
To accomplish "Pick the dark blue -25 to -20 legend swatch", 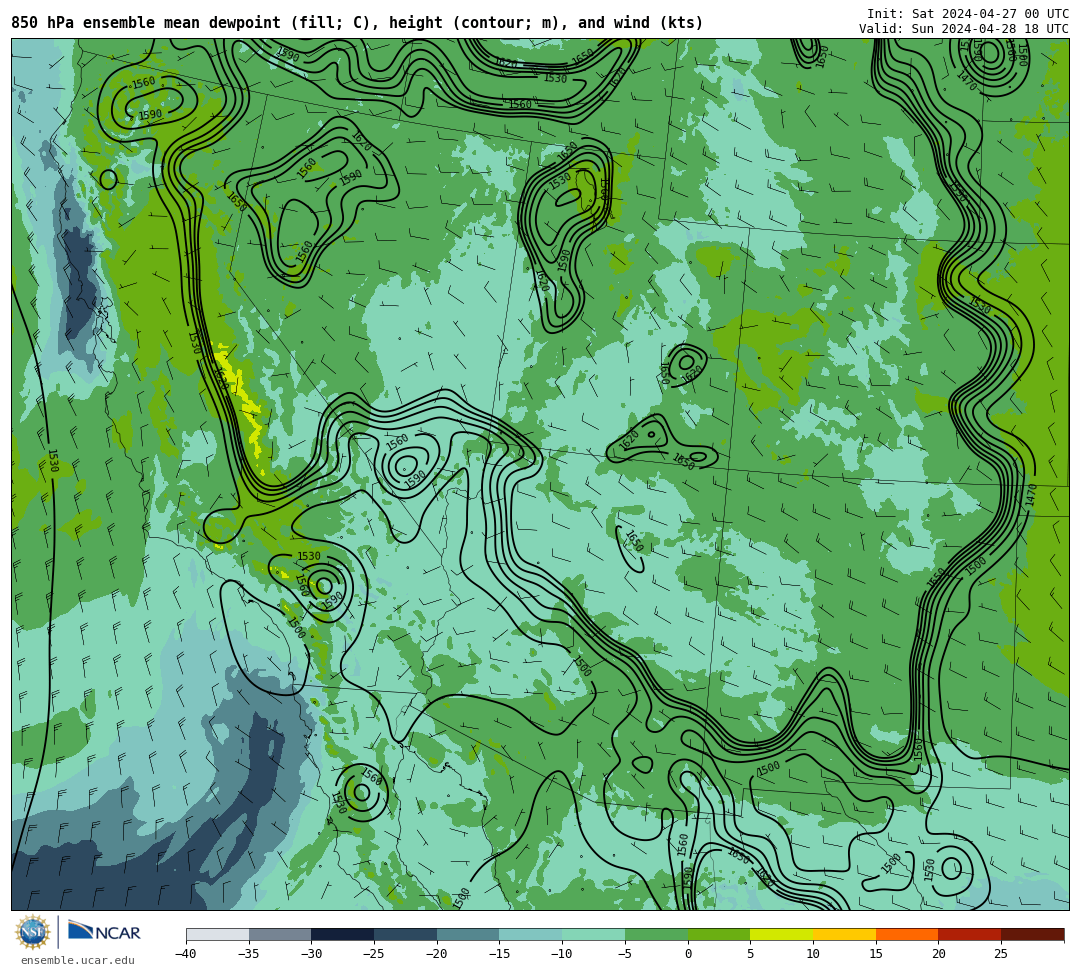I will [x=405, y=934].
